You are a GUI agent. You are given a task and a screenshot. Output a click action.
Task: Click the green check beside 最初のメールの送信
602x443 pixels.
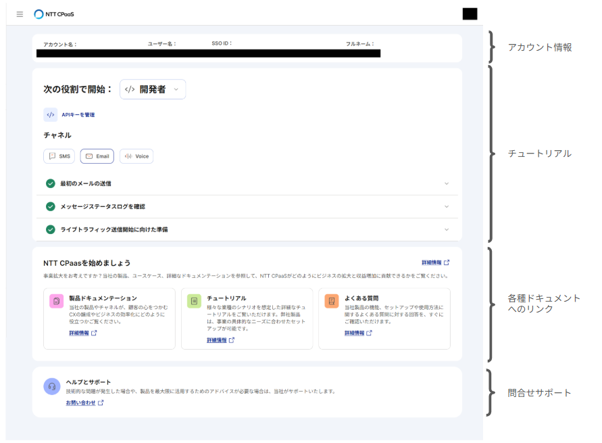pos(50,183)
